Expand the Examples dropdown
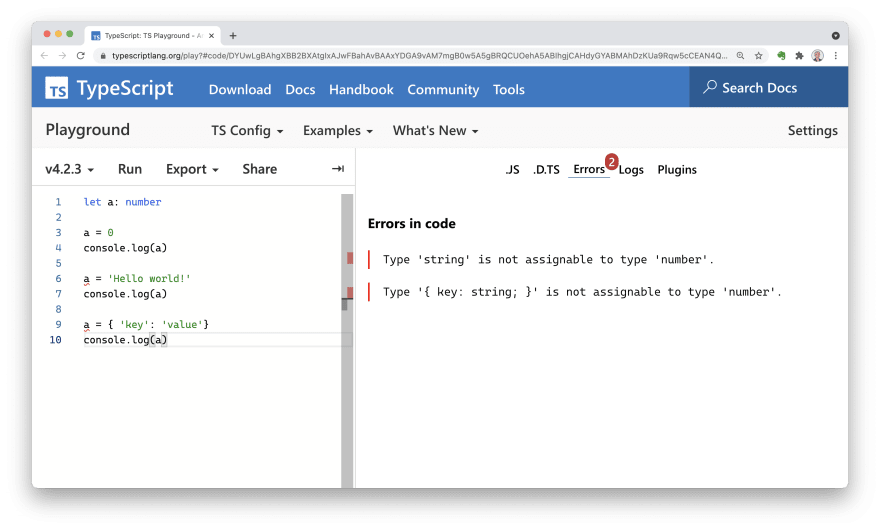The height and width of the screenshot is (530, 880). pos(338,130)
